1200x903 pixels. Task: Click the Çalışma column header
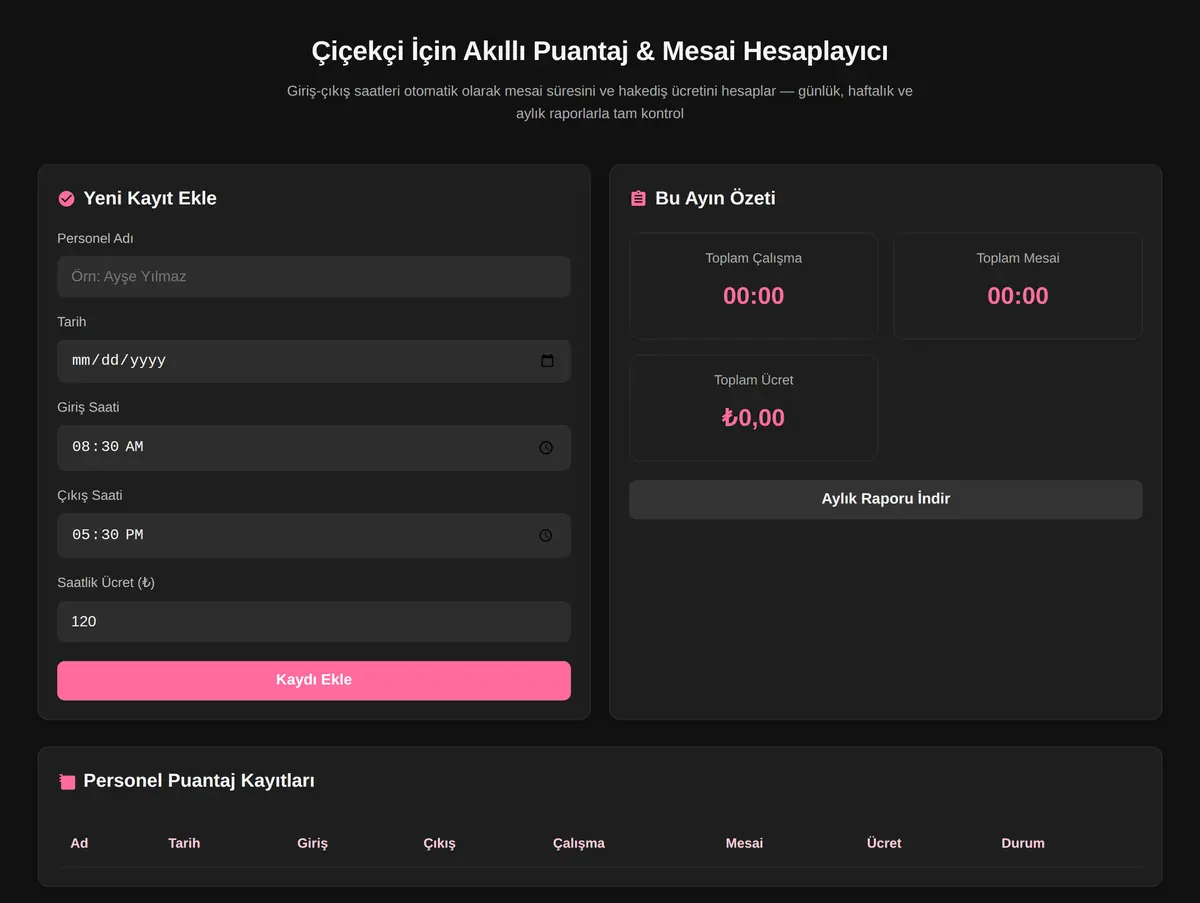579,843
